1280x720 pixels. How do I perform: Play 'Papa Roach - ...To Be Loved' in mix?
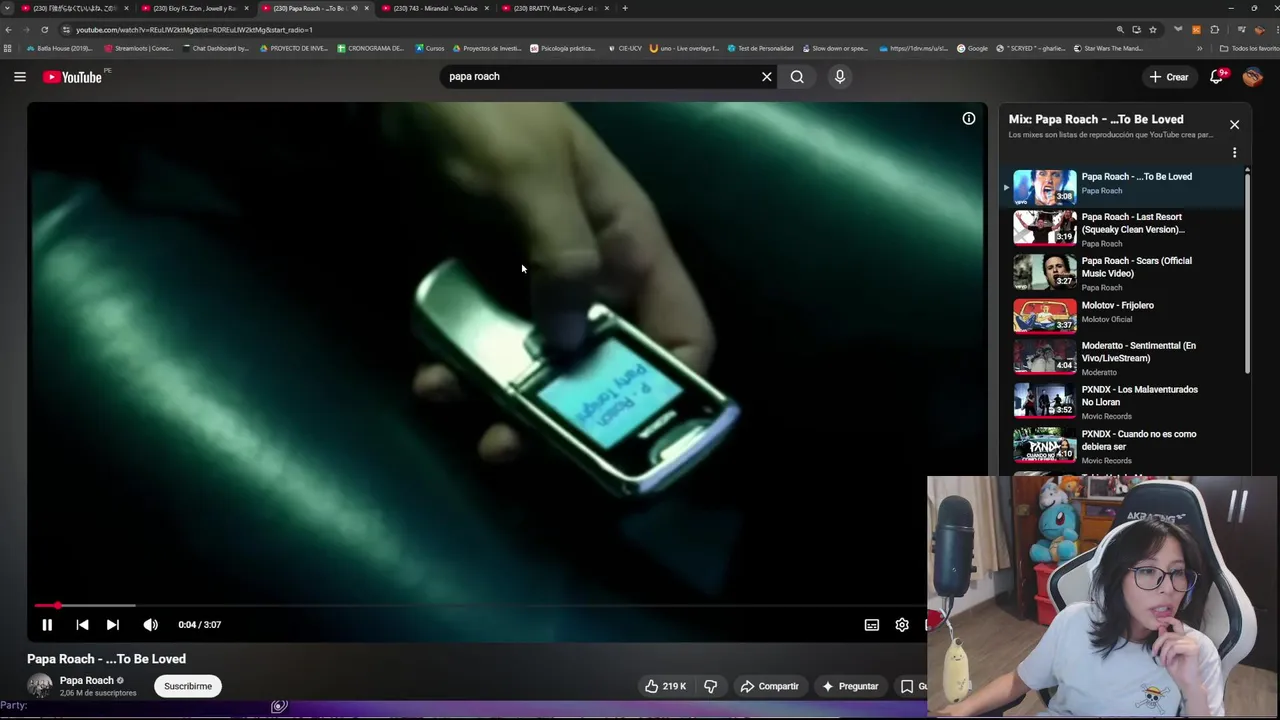(x=1124, y=187)
